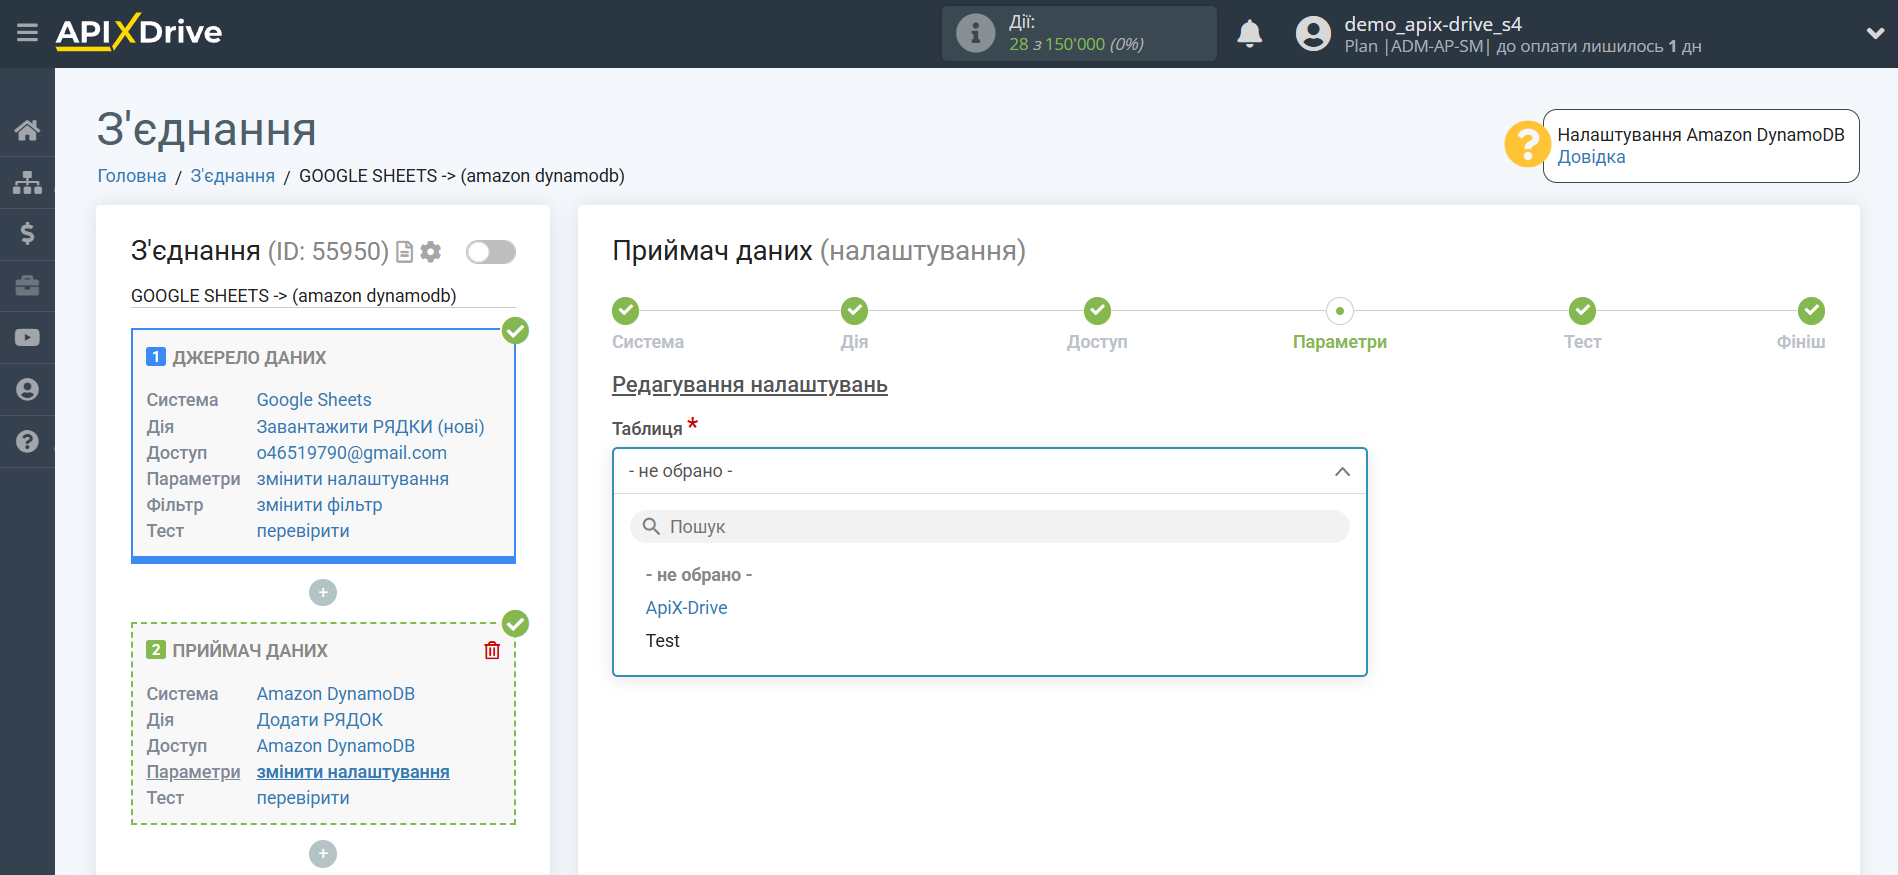Select ApiX-Drive from the table list

pos(686,608)
